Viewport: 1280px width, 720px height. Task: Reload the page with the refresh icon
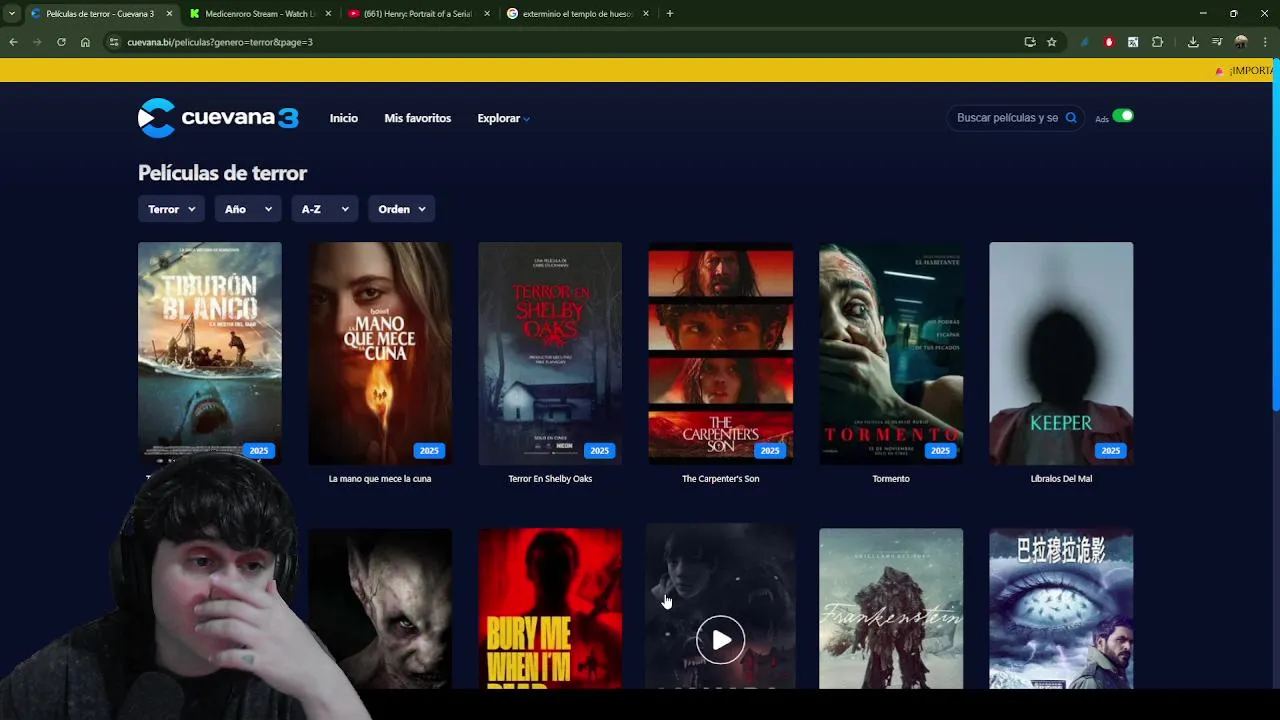tap(61, 42)
